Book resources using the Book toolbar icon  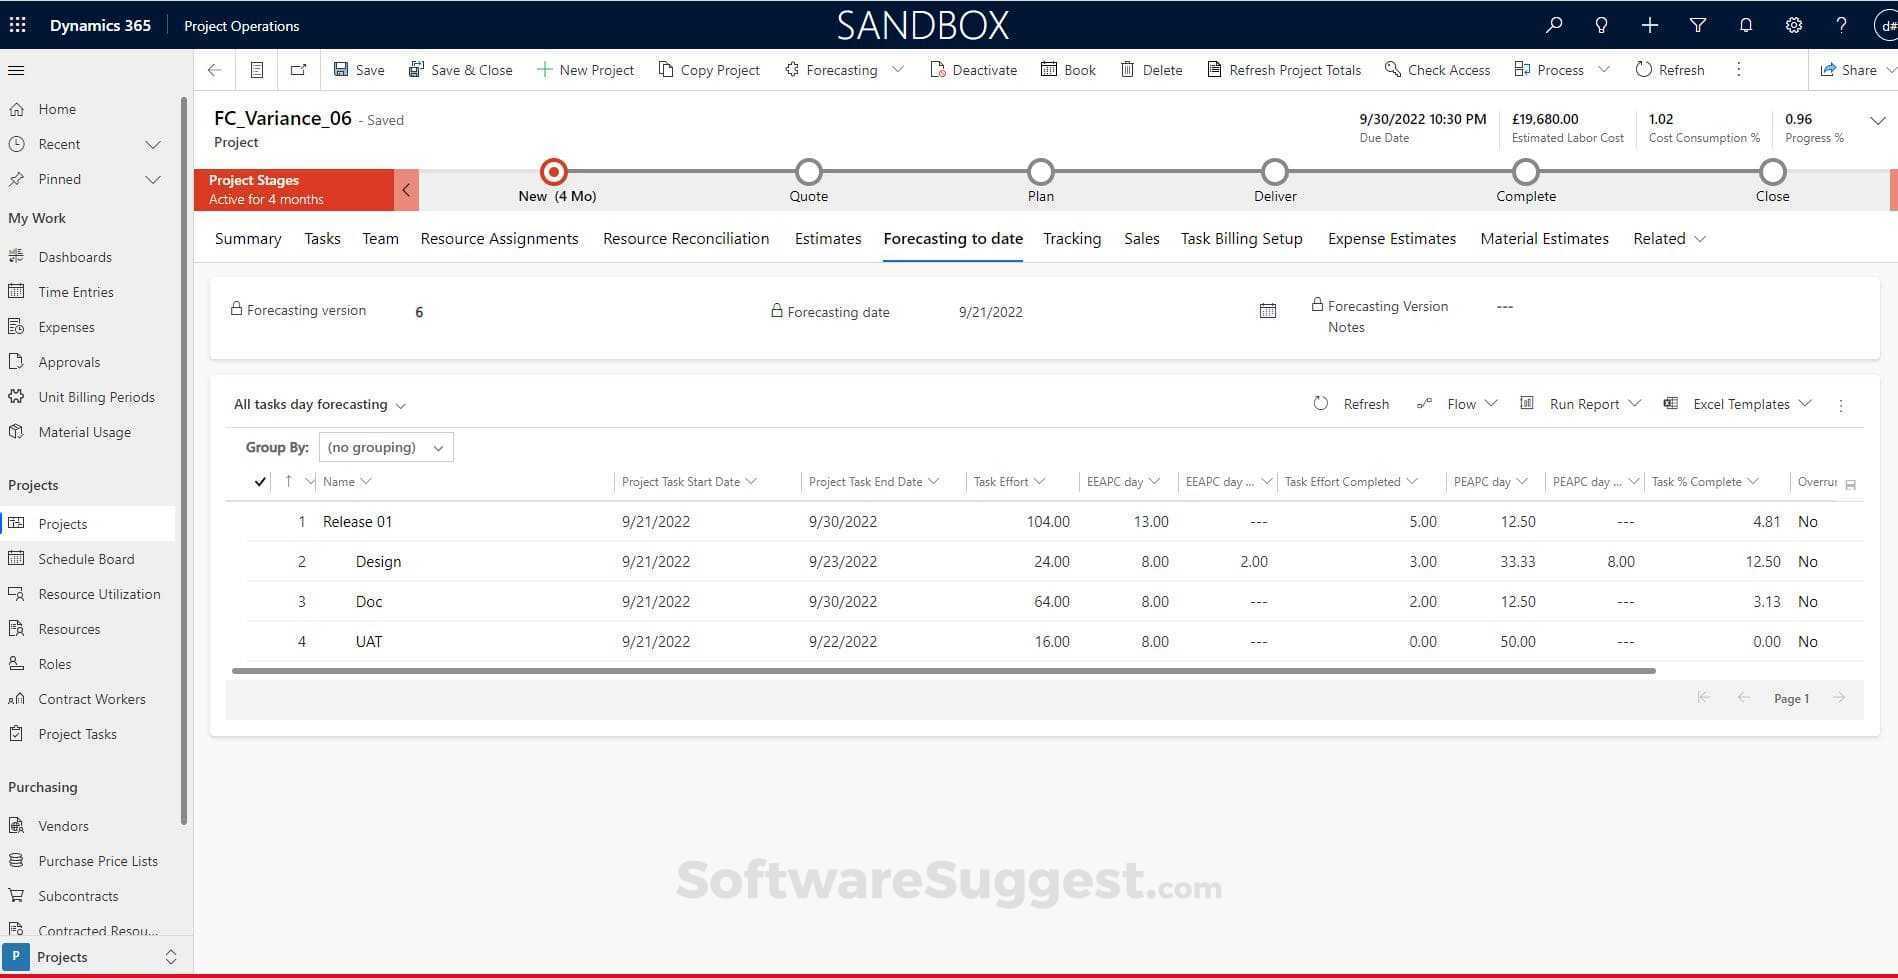tap(1068, 69)
